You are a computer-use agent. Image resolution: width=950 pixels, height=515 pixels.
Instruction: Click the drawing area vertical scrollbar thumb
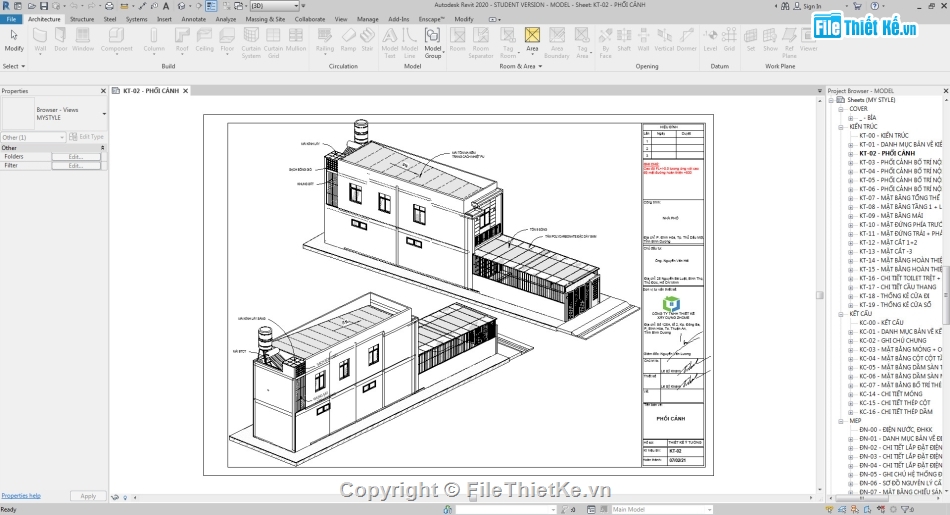click(820, 295)
